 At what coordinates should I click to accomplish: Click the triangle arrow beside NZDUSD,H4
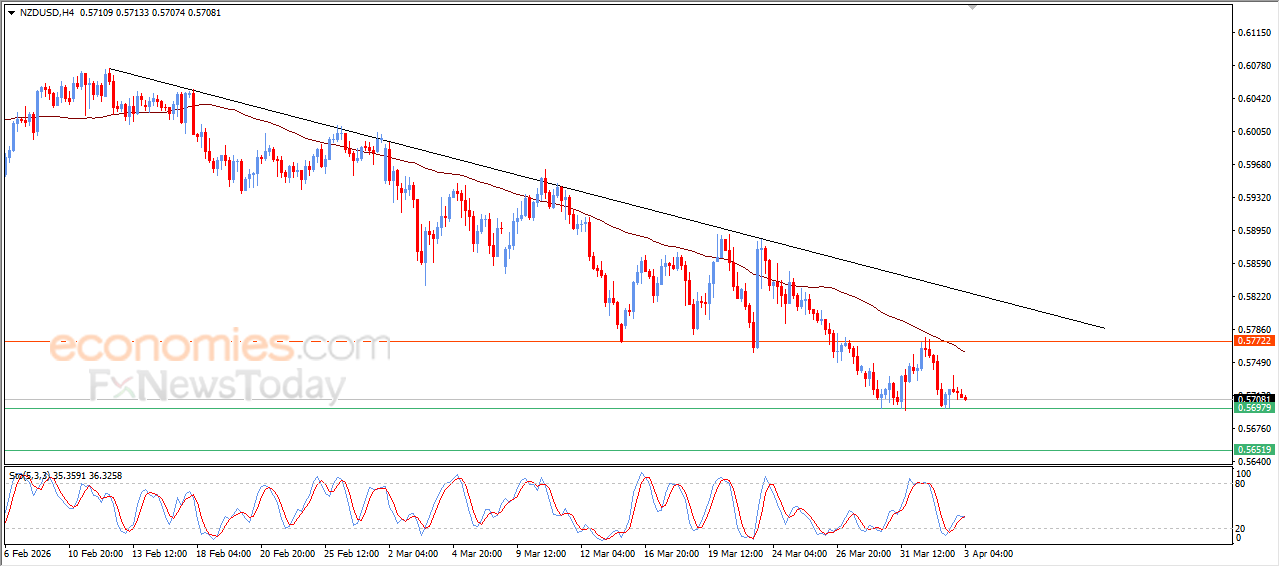pos(11,13)
